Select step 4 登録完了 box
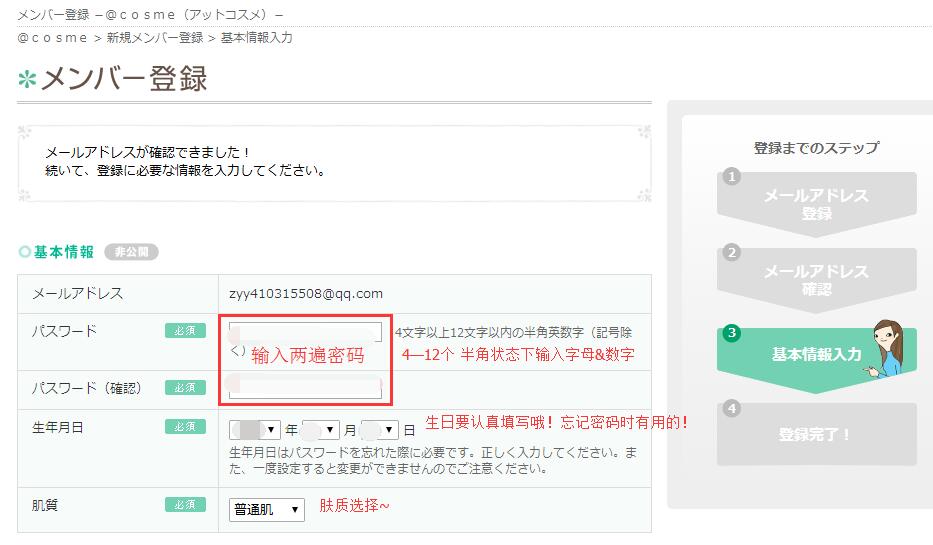The image size is (933, 545). [x=816, y=435]
